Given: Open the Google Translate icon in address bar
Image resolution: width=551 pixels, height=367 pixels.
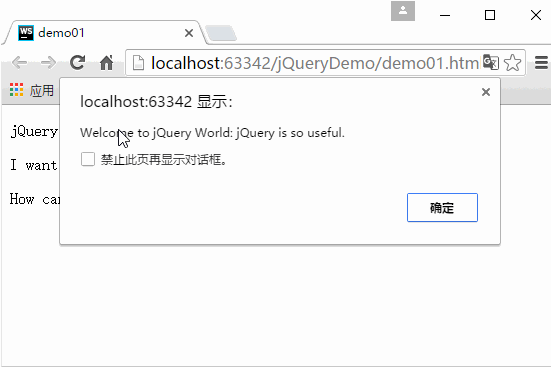Looking at the screenshot, I should (491, 63).
